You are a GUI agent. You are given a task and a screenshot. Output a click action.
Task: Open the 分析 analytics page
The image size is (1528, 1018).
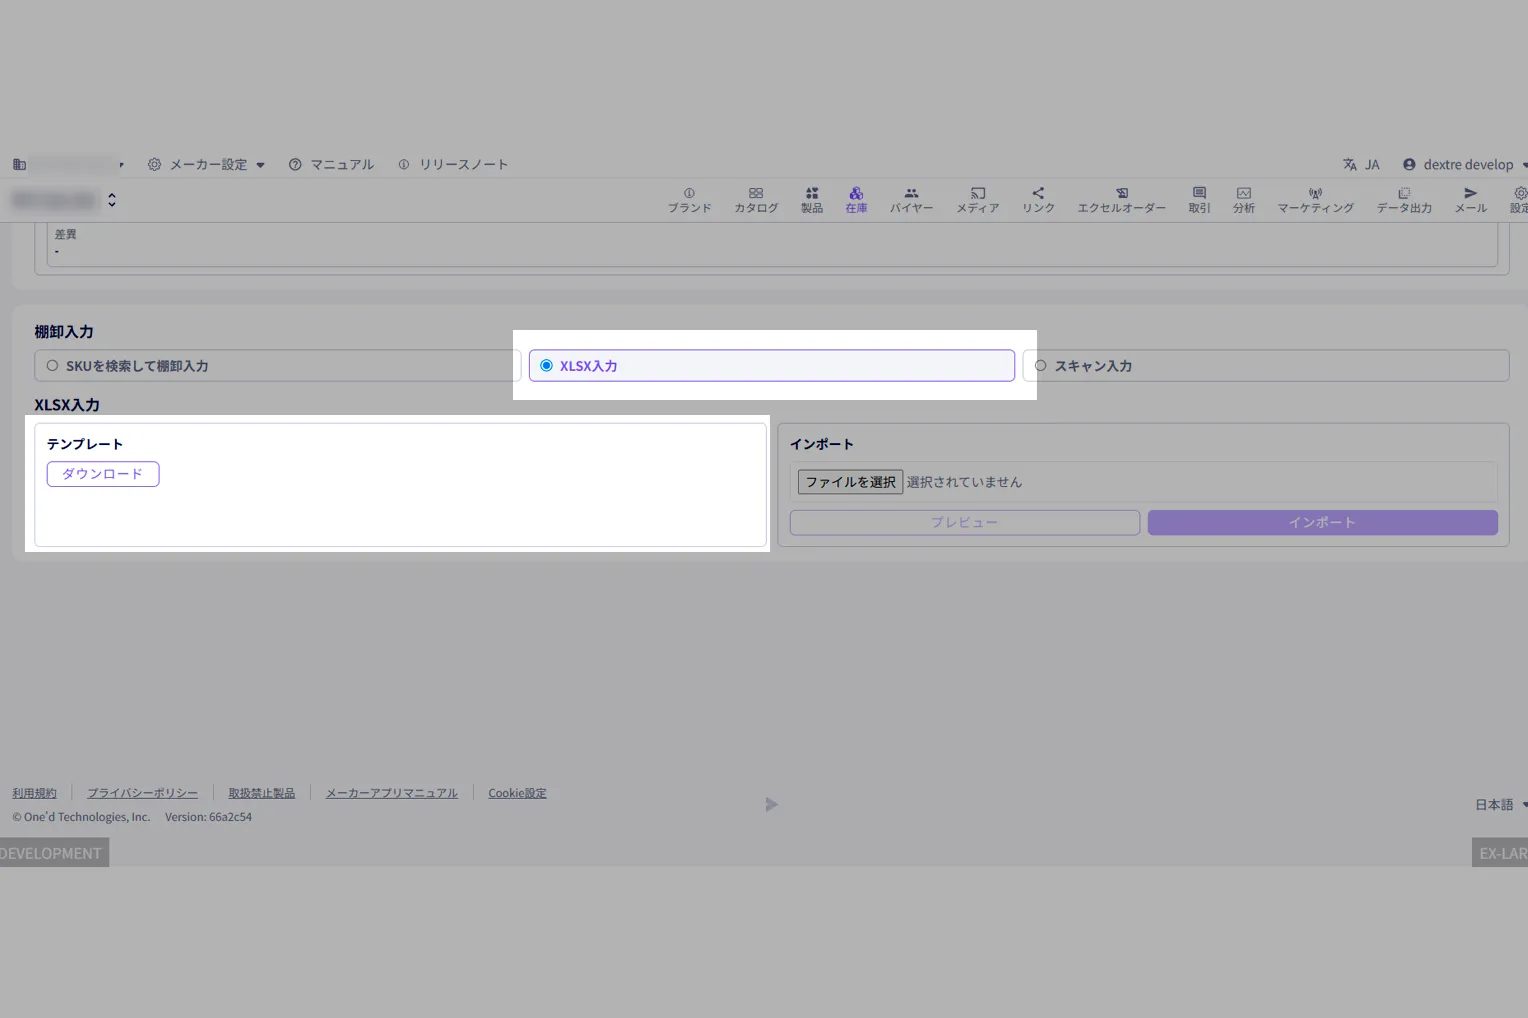pyautogui.click(x=1244, y=200)
